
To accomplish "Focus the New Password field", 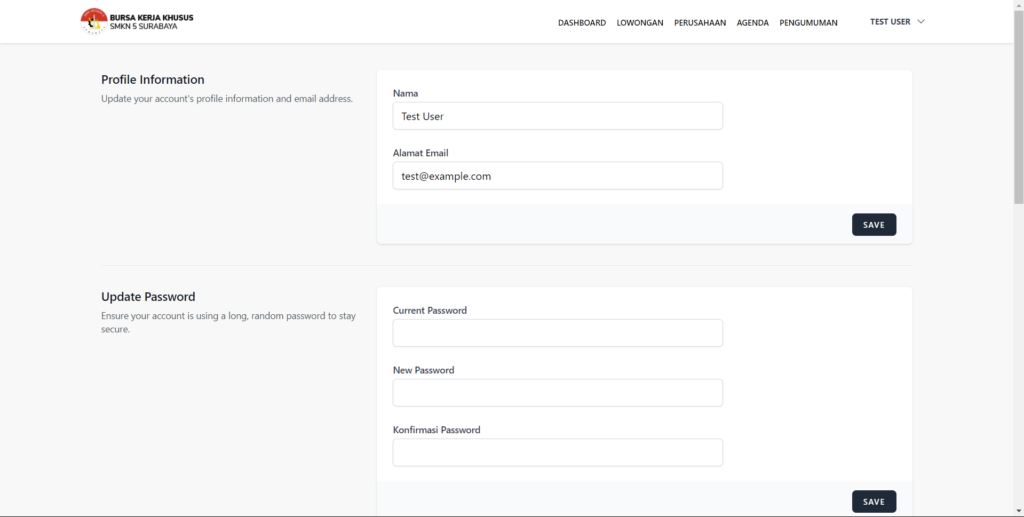I will point(558,393).
